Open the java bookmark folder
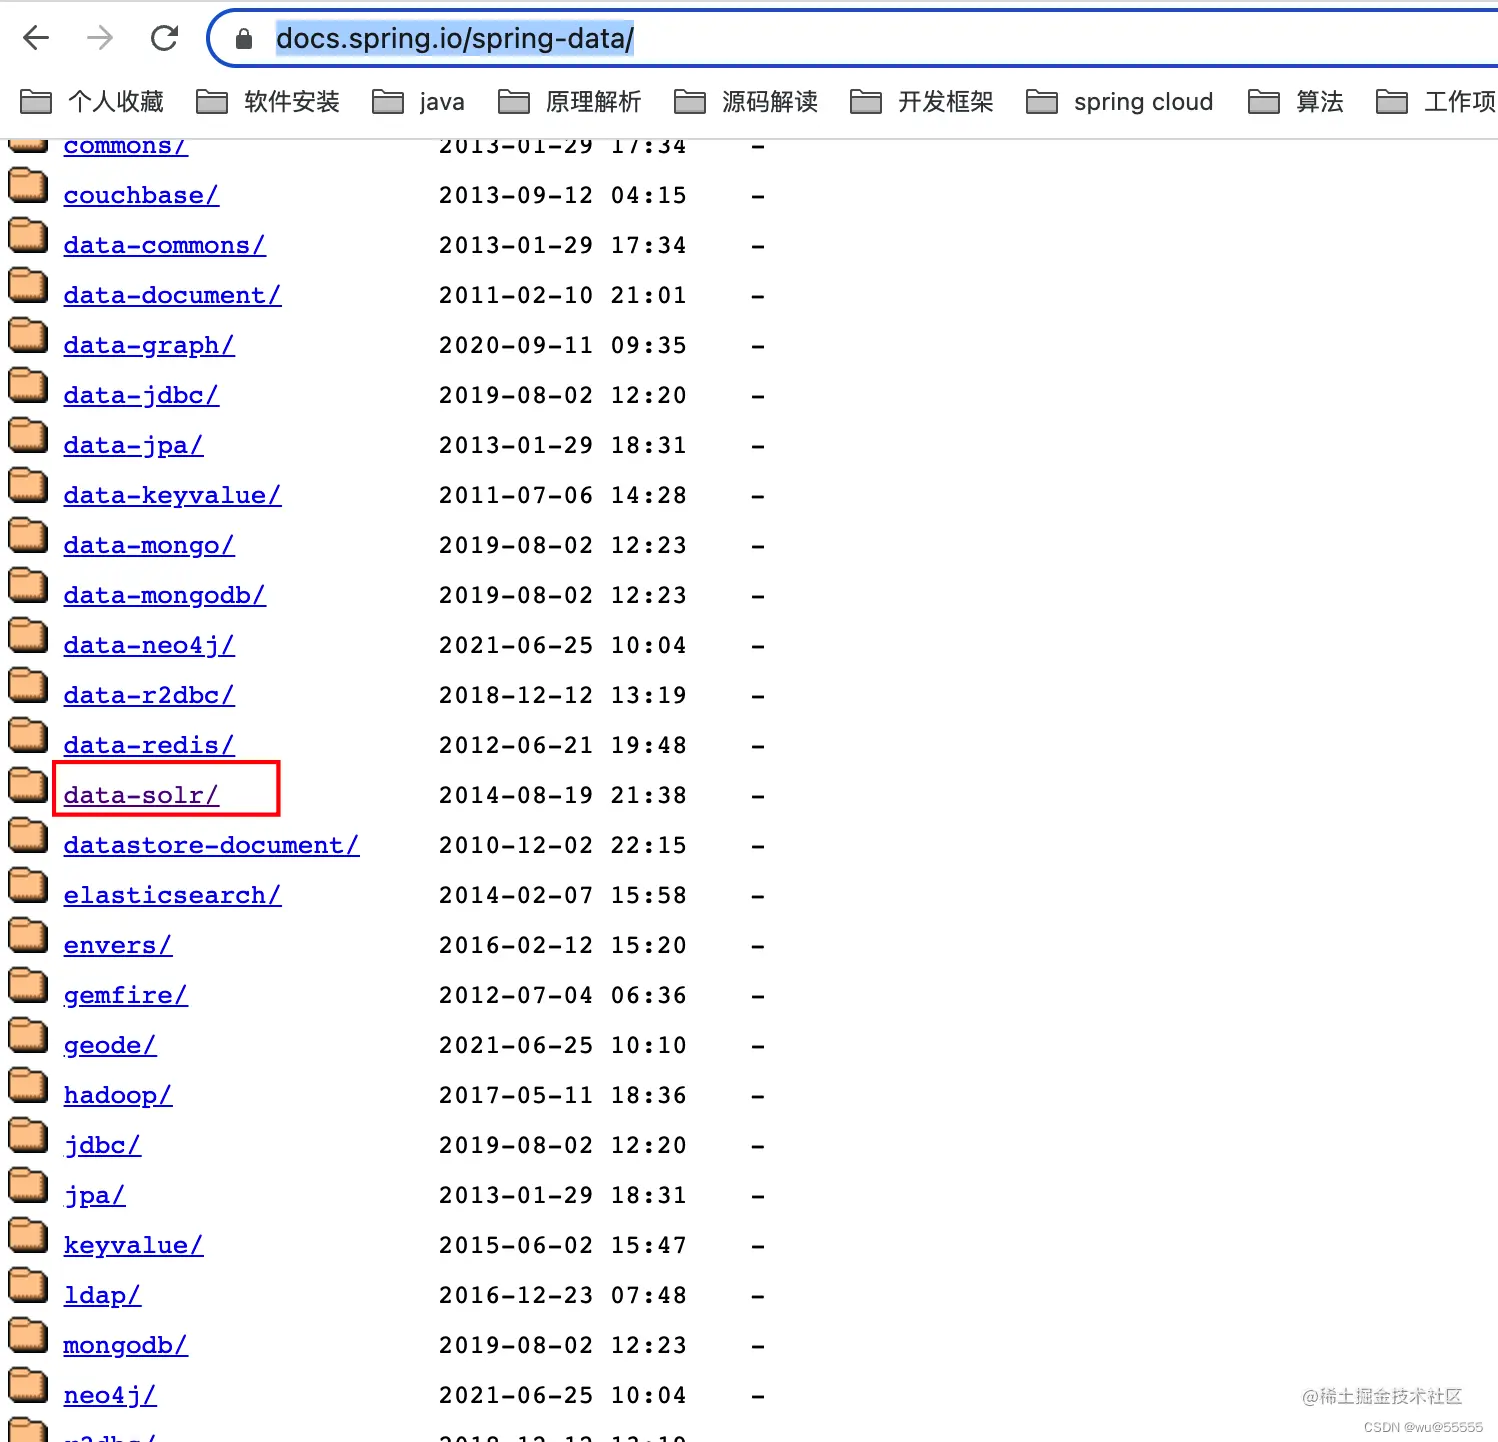 [418, 102]
